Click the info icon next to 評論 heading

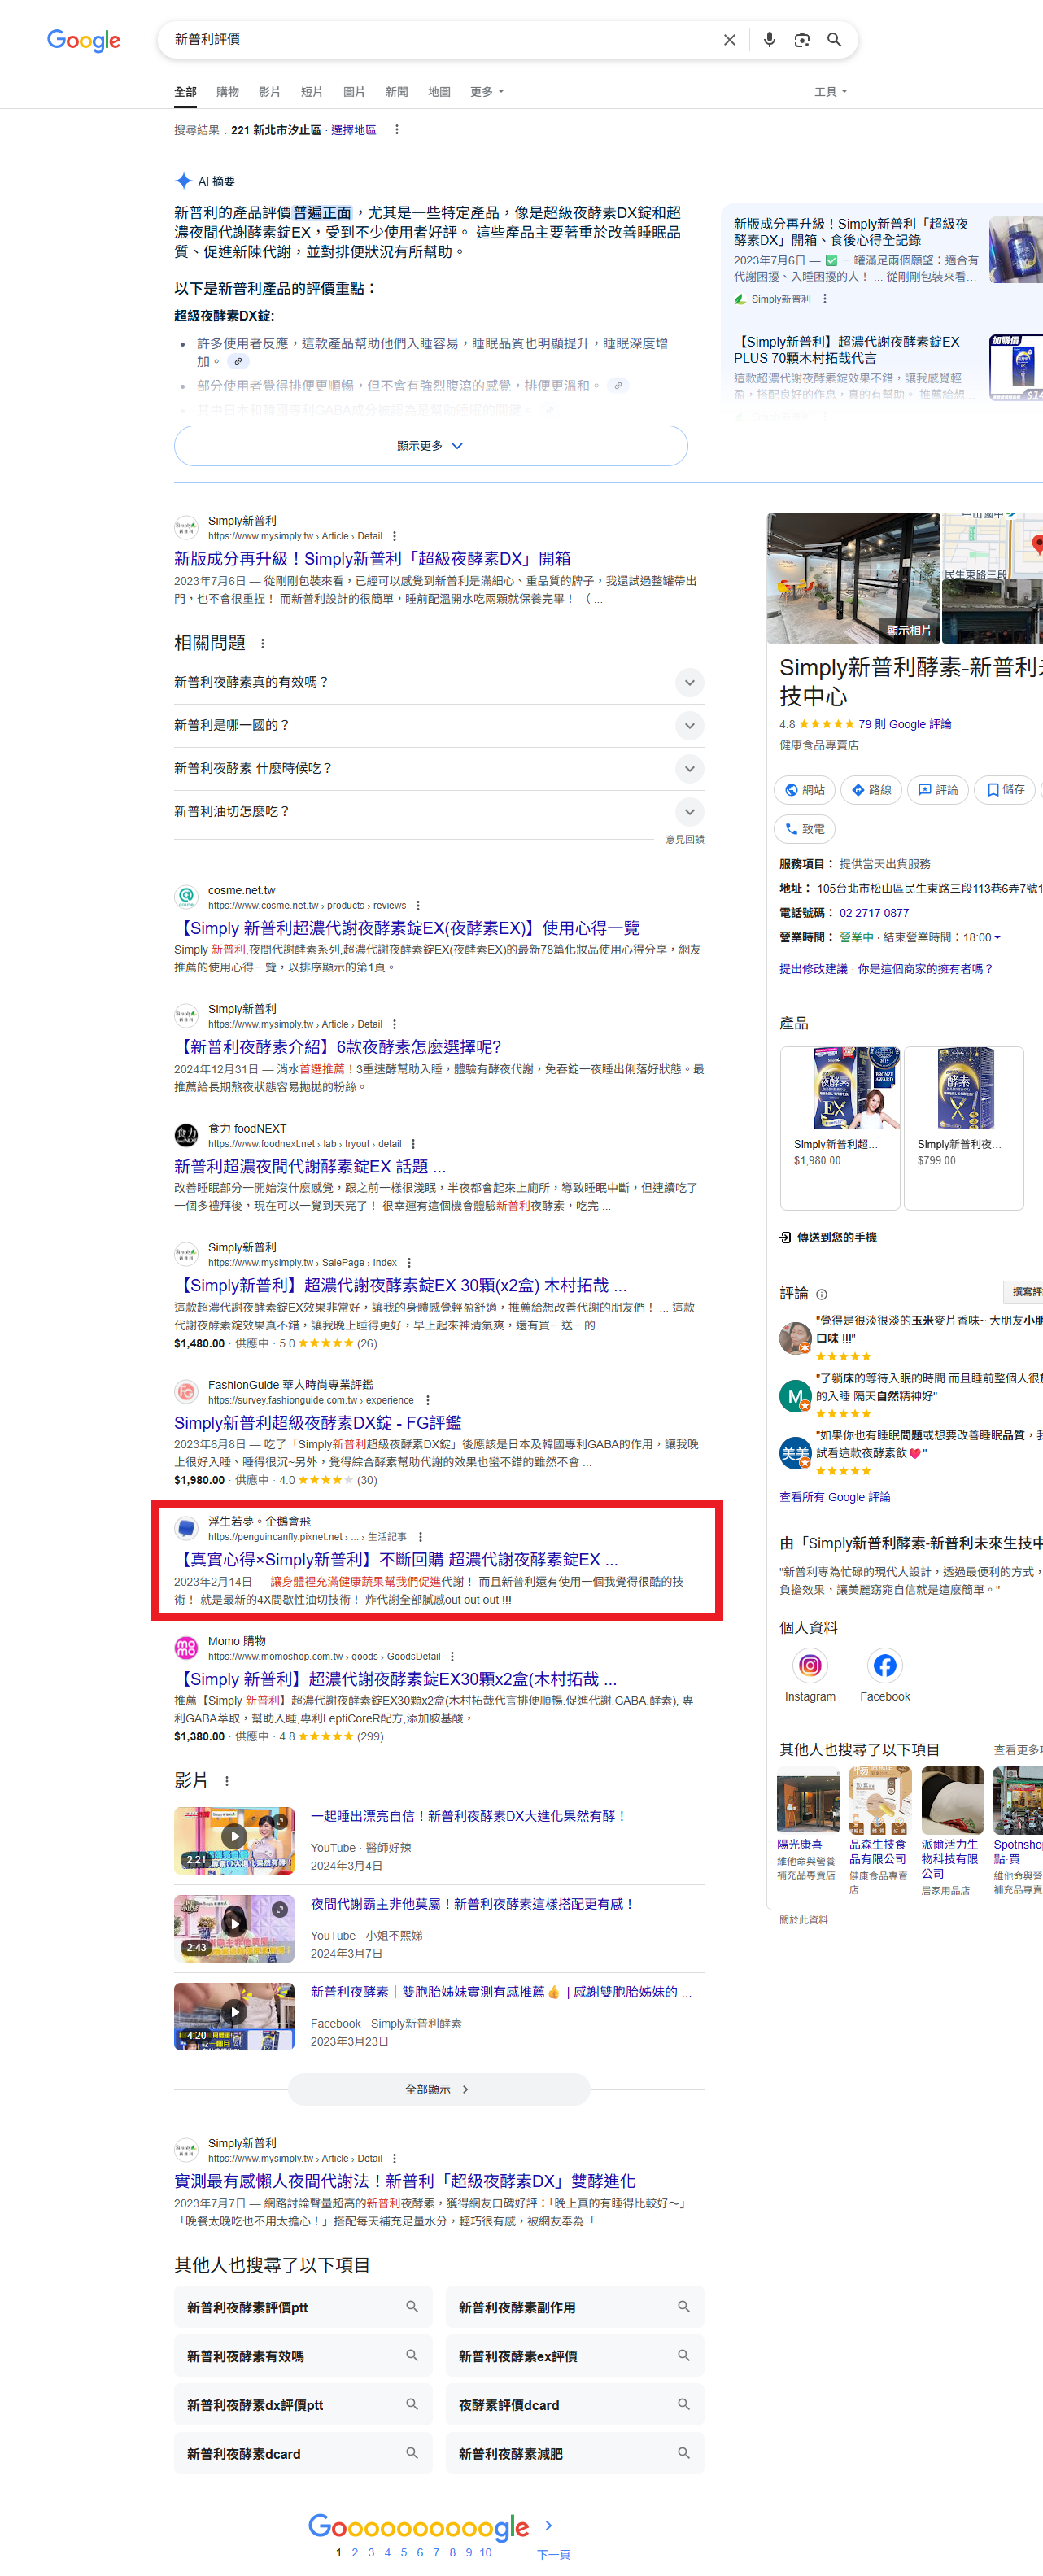point(821,1294)
